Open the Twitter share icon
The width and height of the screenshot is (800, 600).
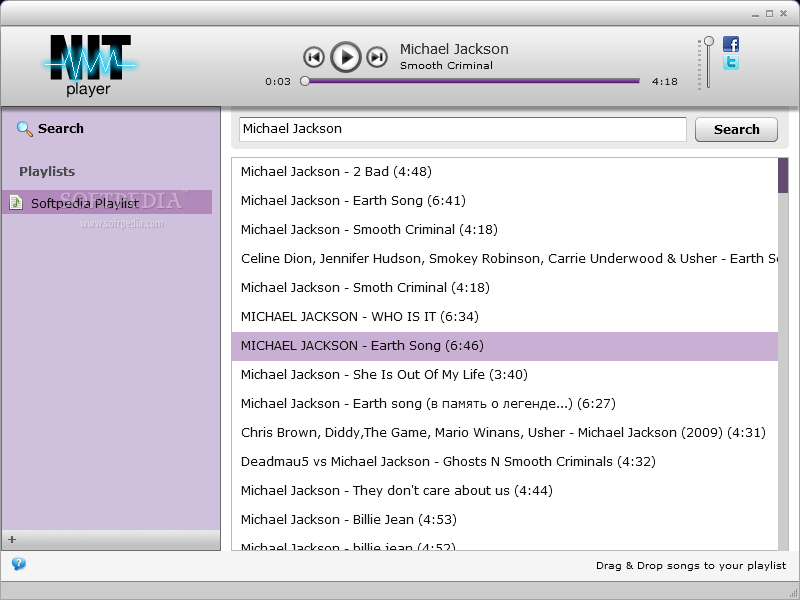731,62
